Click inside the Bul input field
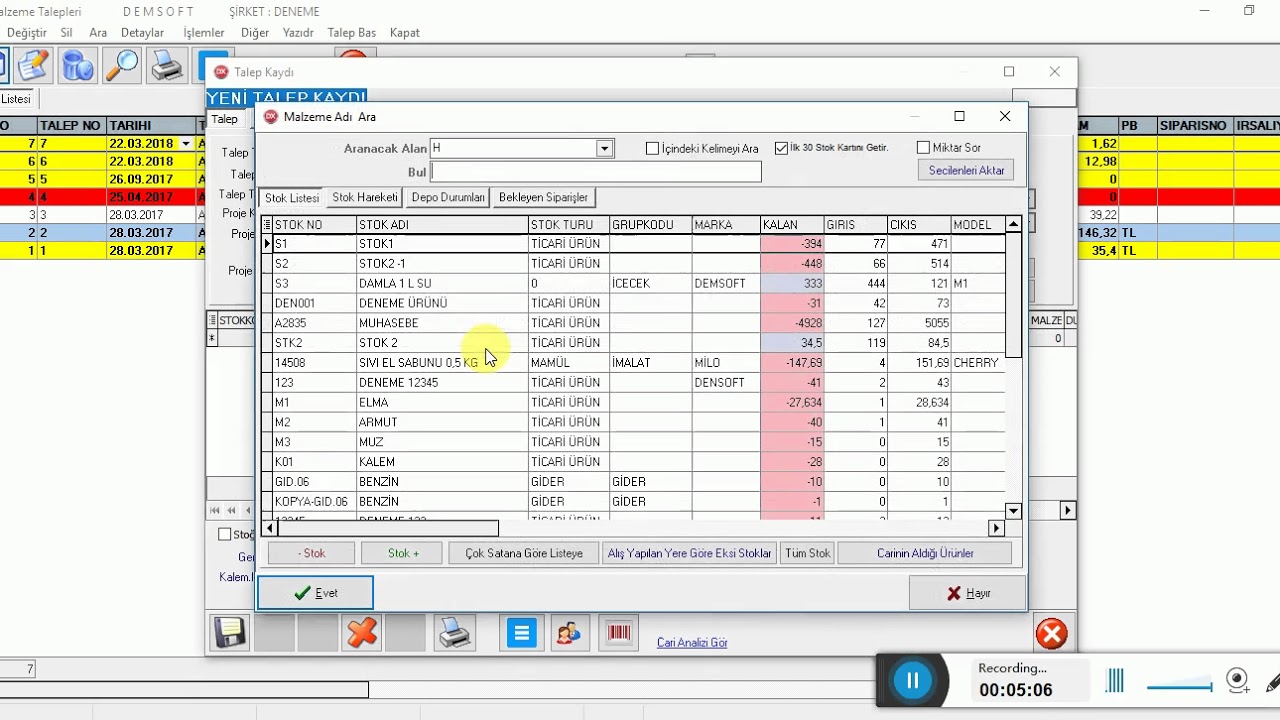This screenshot has width=1280, height=720. (595, 171)
